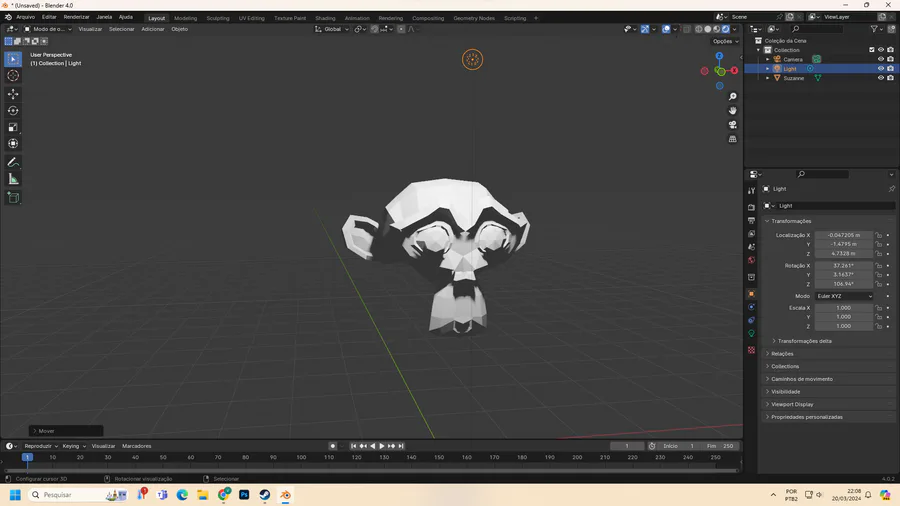Activate the Scale tool
Screen dimensions: 900x506
click(13, 127)
